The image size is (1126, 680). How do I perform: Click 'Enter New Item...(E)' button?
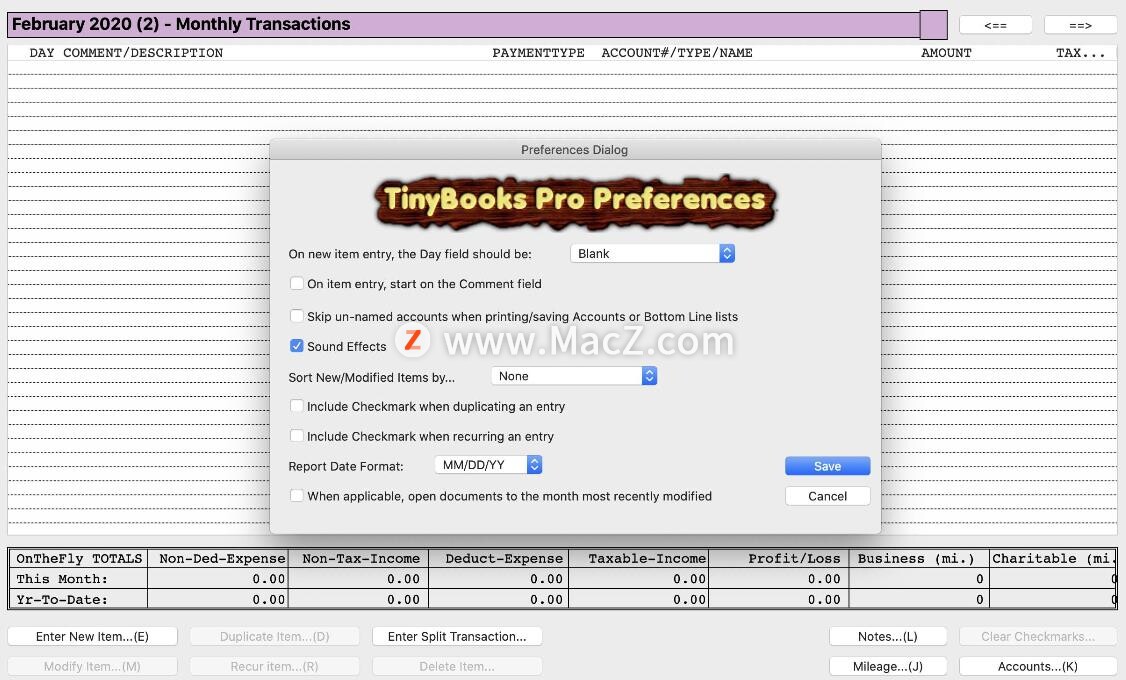[x=93, y=636]
